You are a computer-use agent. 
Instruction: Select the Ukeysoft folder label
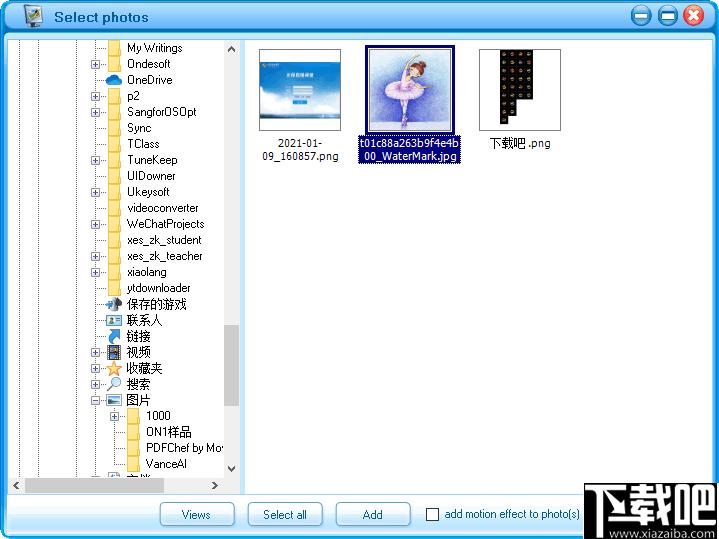pos(148,192)
